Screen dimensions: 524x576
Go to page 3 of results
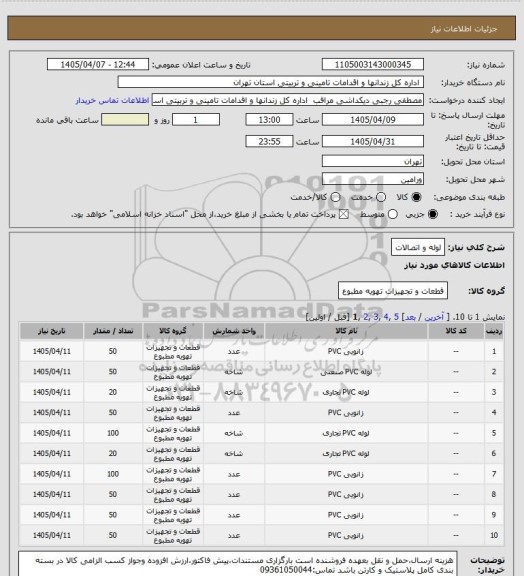pos(376,317)
